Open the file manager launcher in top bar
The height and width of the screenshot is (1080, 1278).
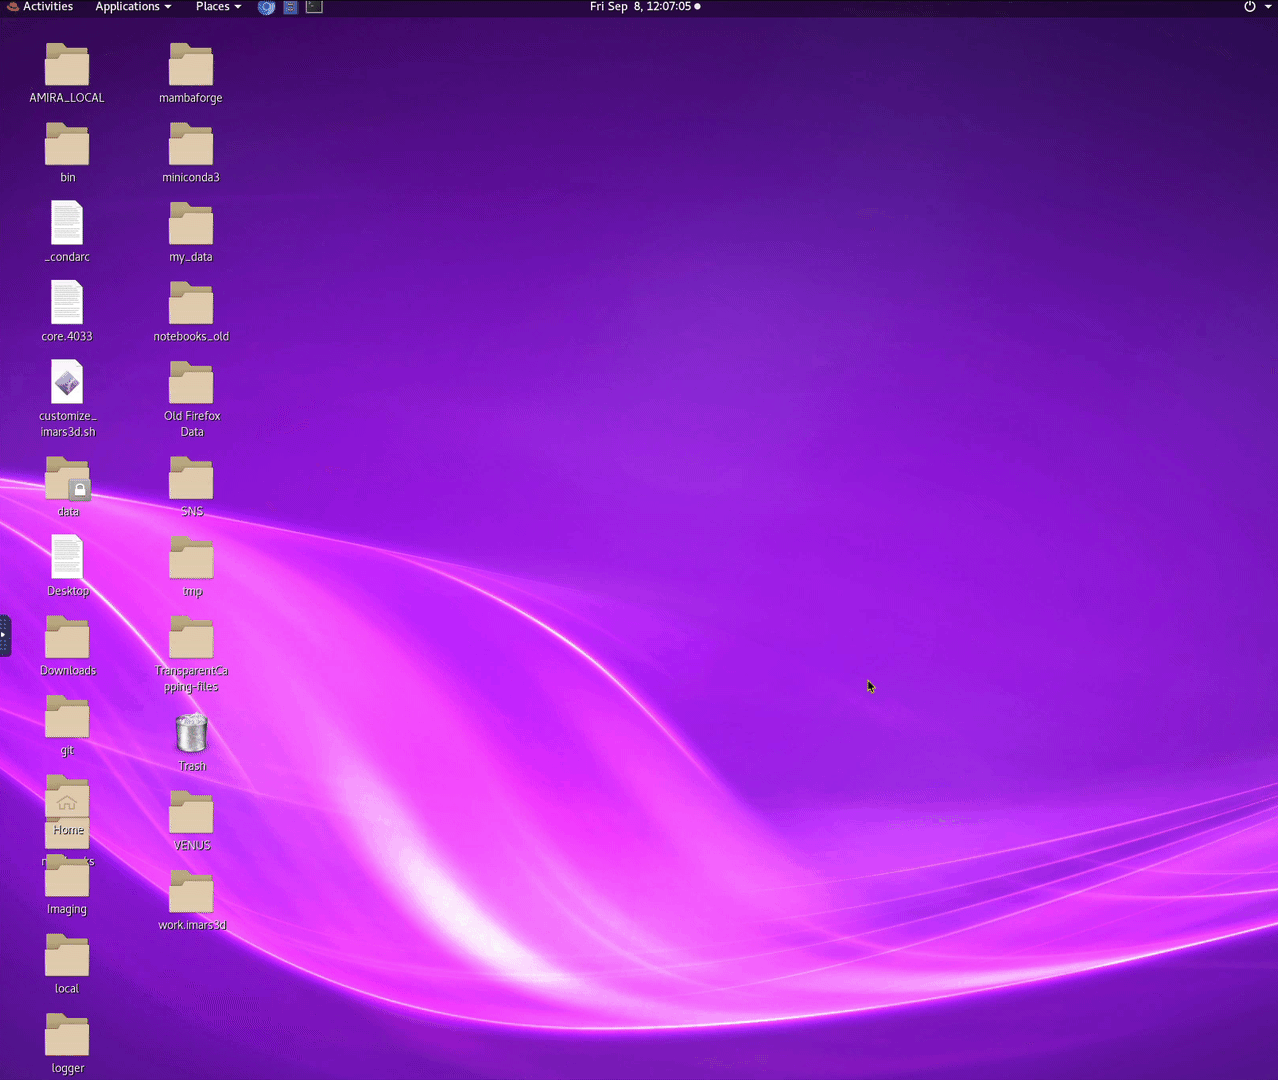(290, 7)
